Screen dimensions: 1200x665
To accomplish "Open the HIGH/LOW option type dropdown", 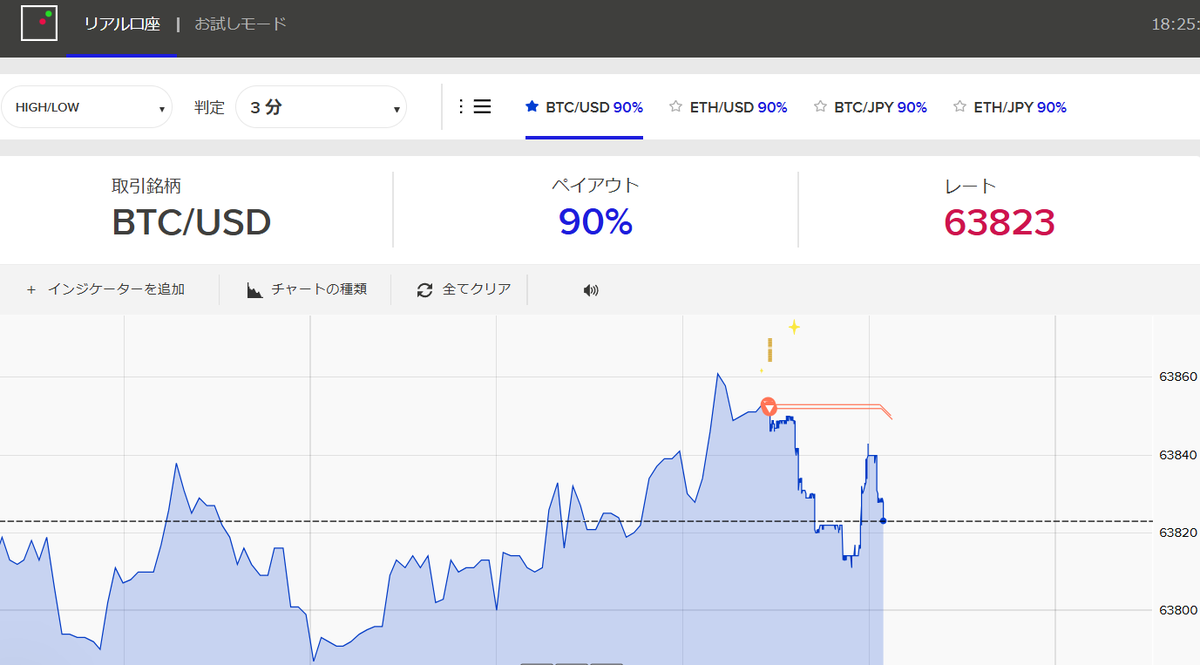I will coord(87,107).
